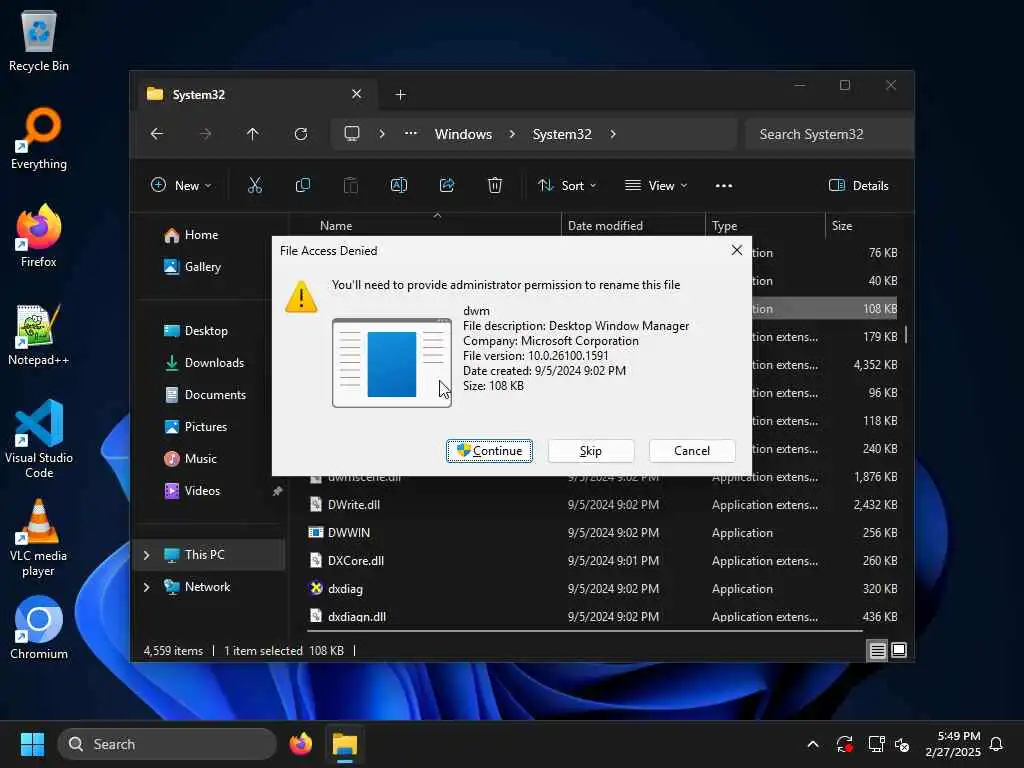
Task: Open the notifications bell icon
Action: point(997,744)
